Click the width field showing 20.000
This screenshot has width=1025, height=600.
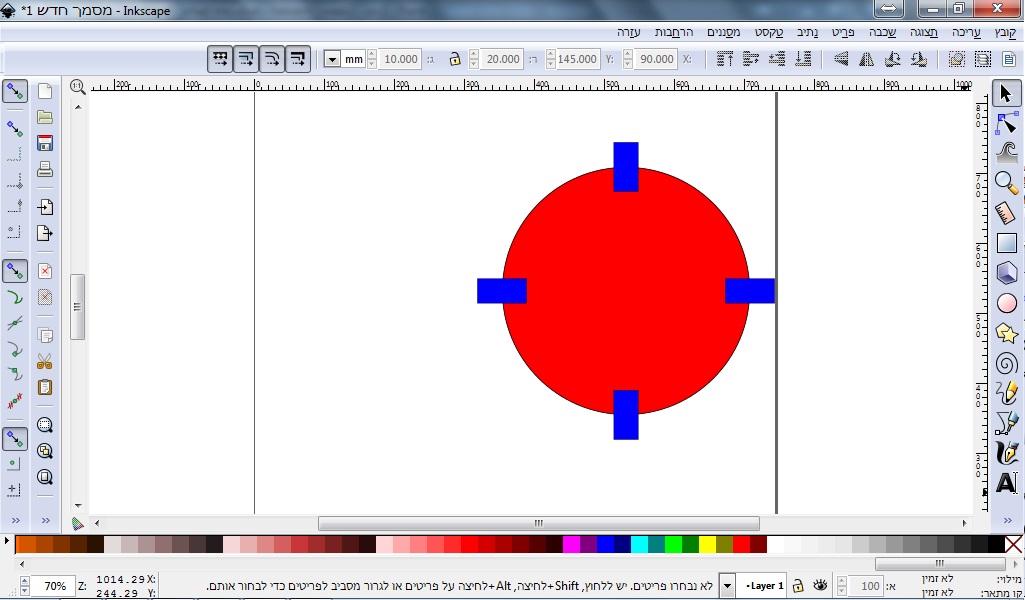501,59
